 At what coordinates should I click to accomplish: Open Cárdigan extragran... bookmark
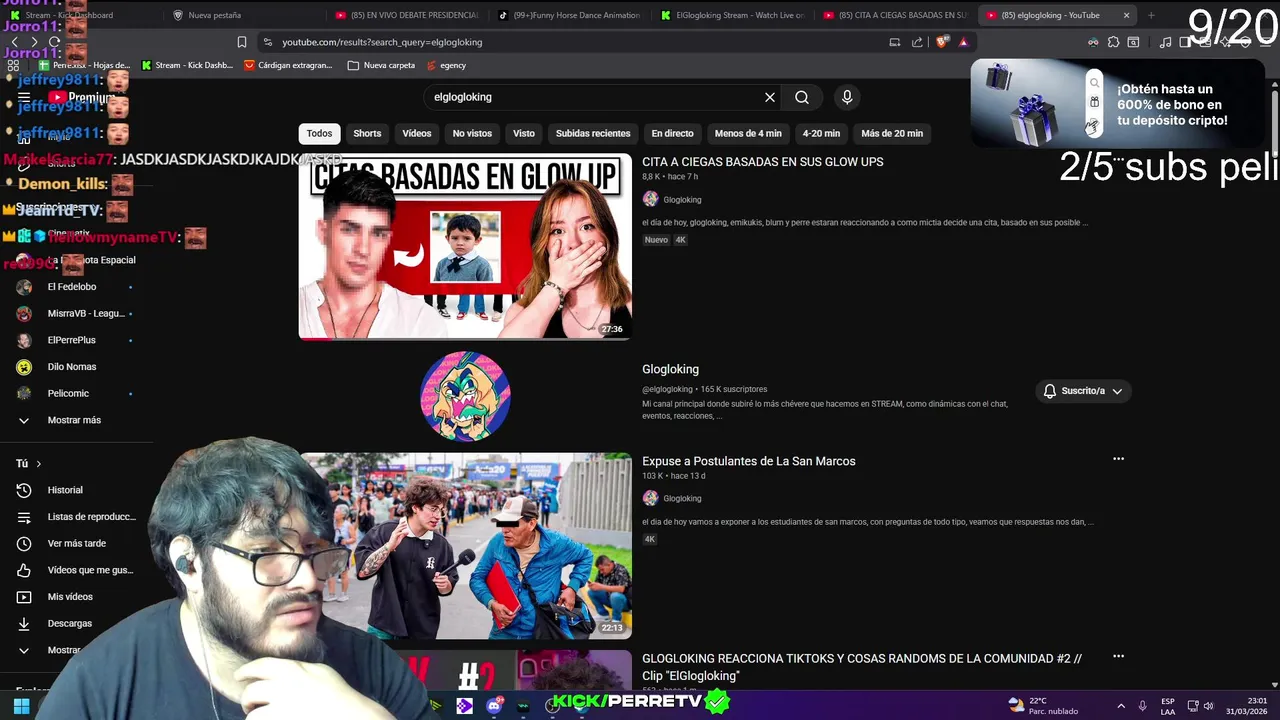pos(287,65)
